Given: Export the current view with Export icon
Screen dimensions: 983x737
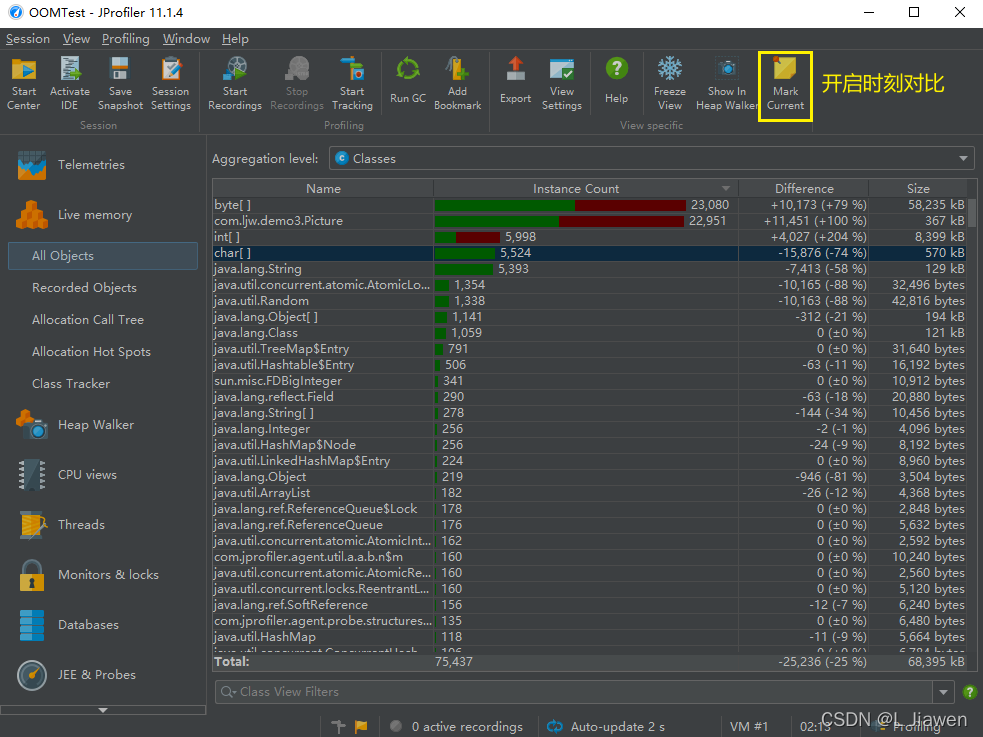Looking at the screenshot, I should click(x=515, y=80).
